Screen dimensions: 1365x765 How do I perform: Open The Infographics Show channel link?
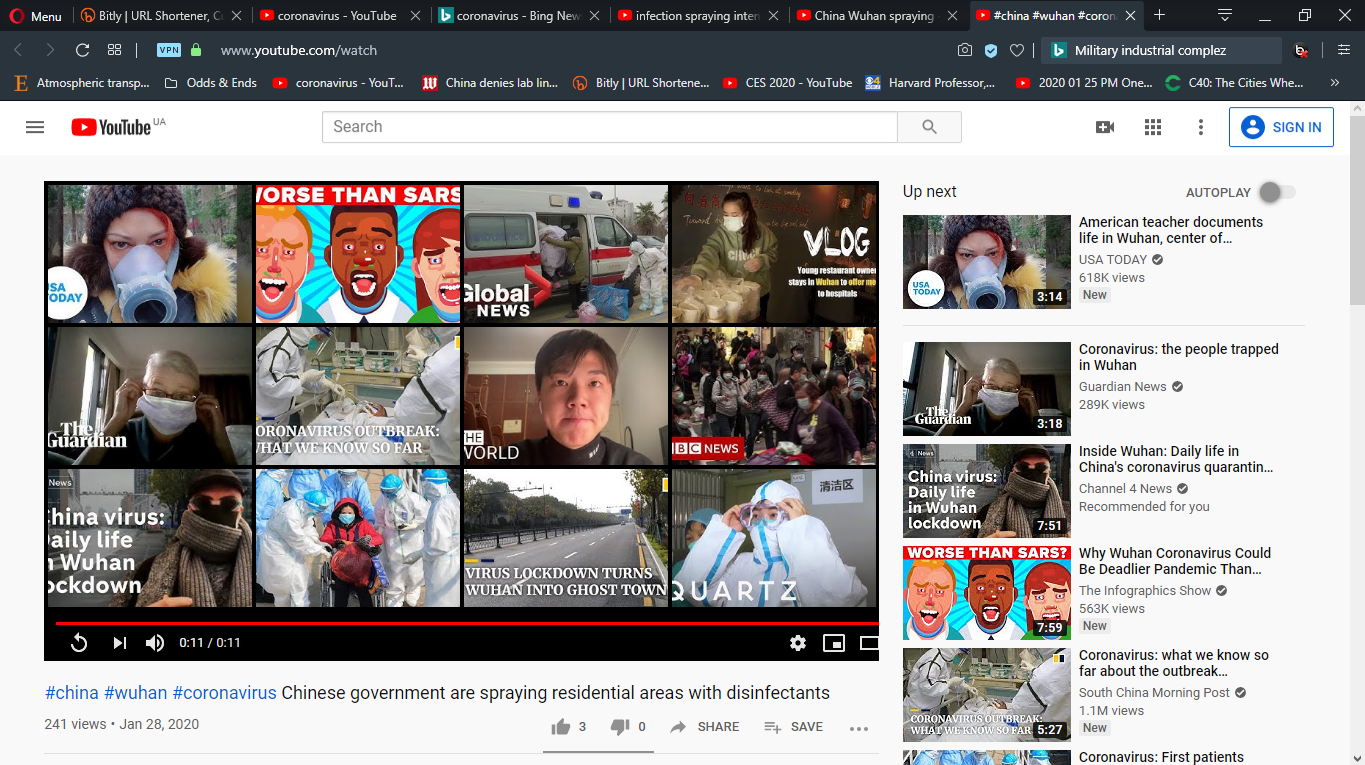point(1145,591)
